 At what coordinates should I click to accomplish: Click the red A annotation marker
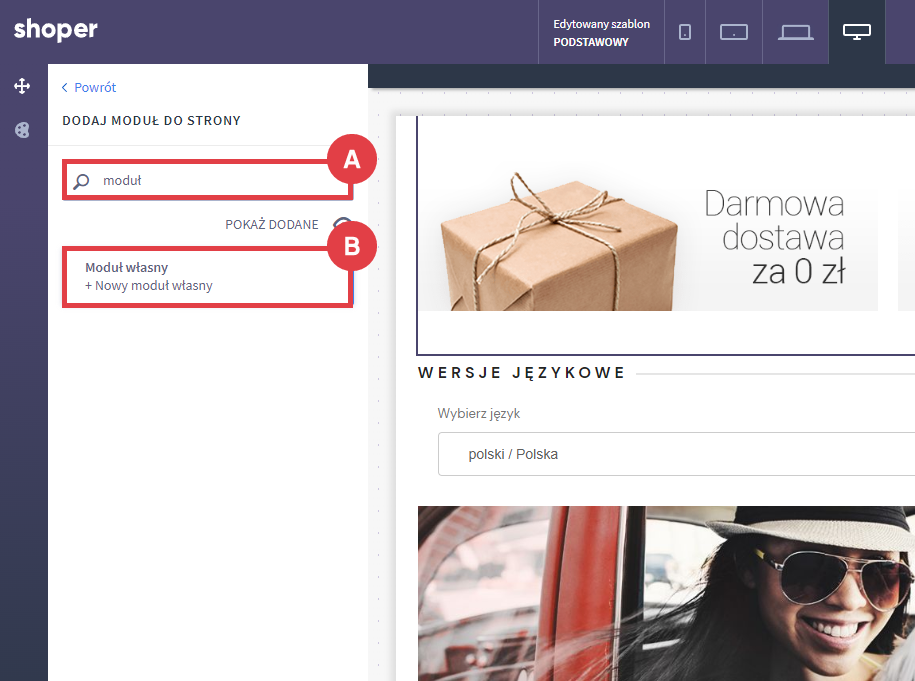coord(351,160)
